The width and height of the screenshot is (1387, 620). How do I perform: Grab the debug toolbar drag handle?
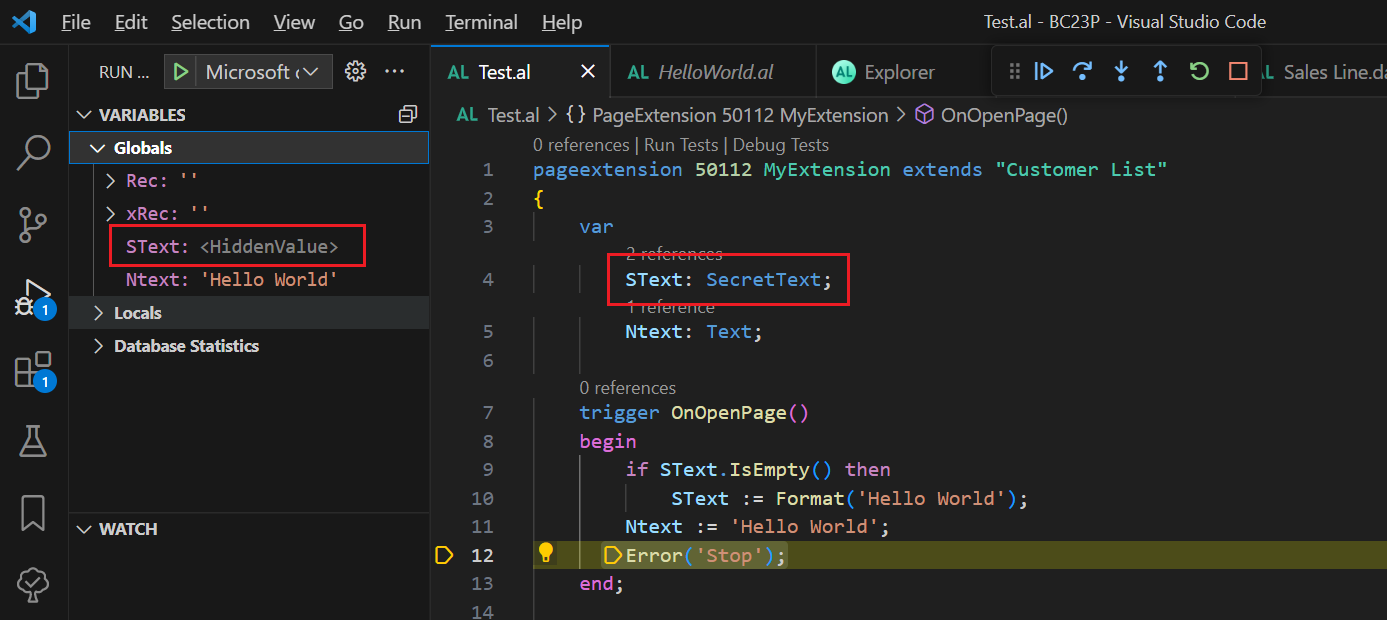(x=1014, y=71)
